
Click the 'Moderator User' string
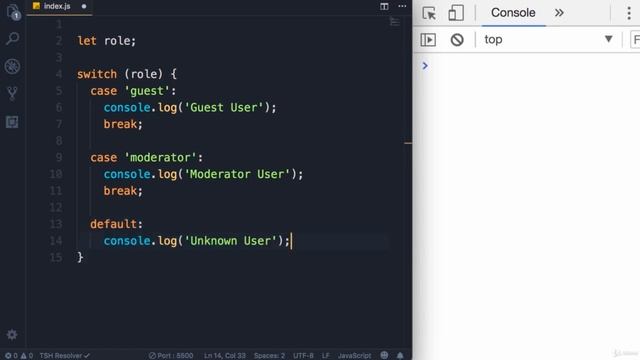coord(237,174)
